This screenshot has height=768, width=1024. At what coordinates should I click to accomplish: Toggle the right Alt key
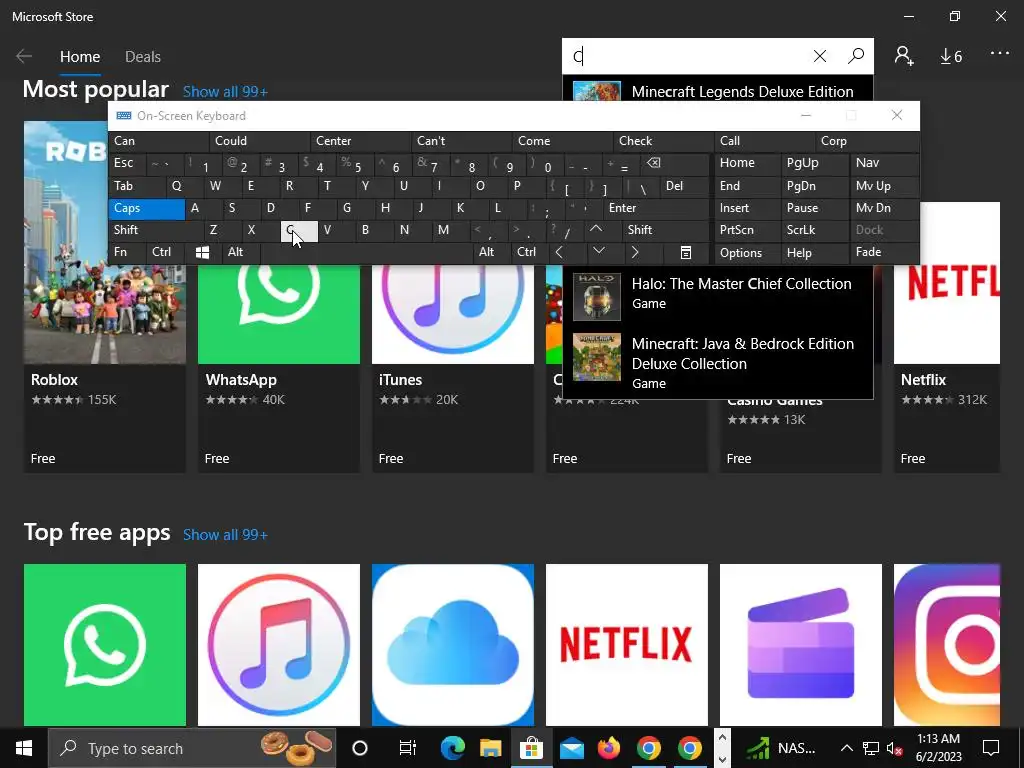(490, 252)
